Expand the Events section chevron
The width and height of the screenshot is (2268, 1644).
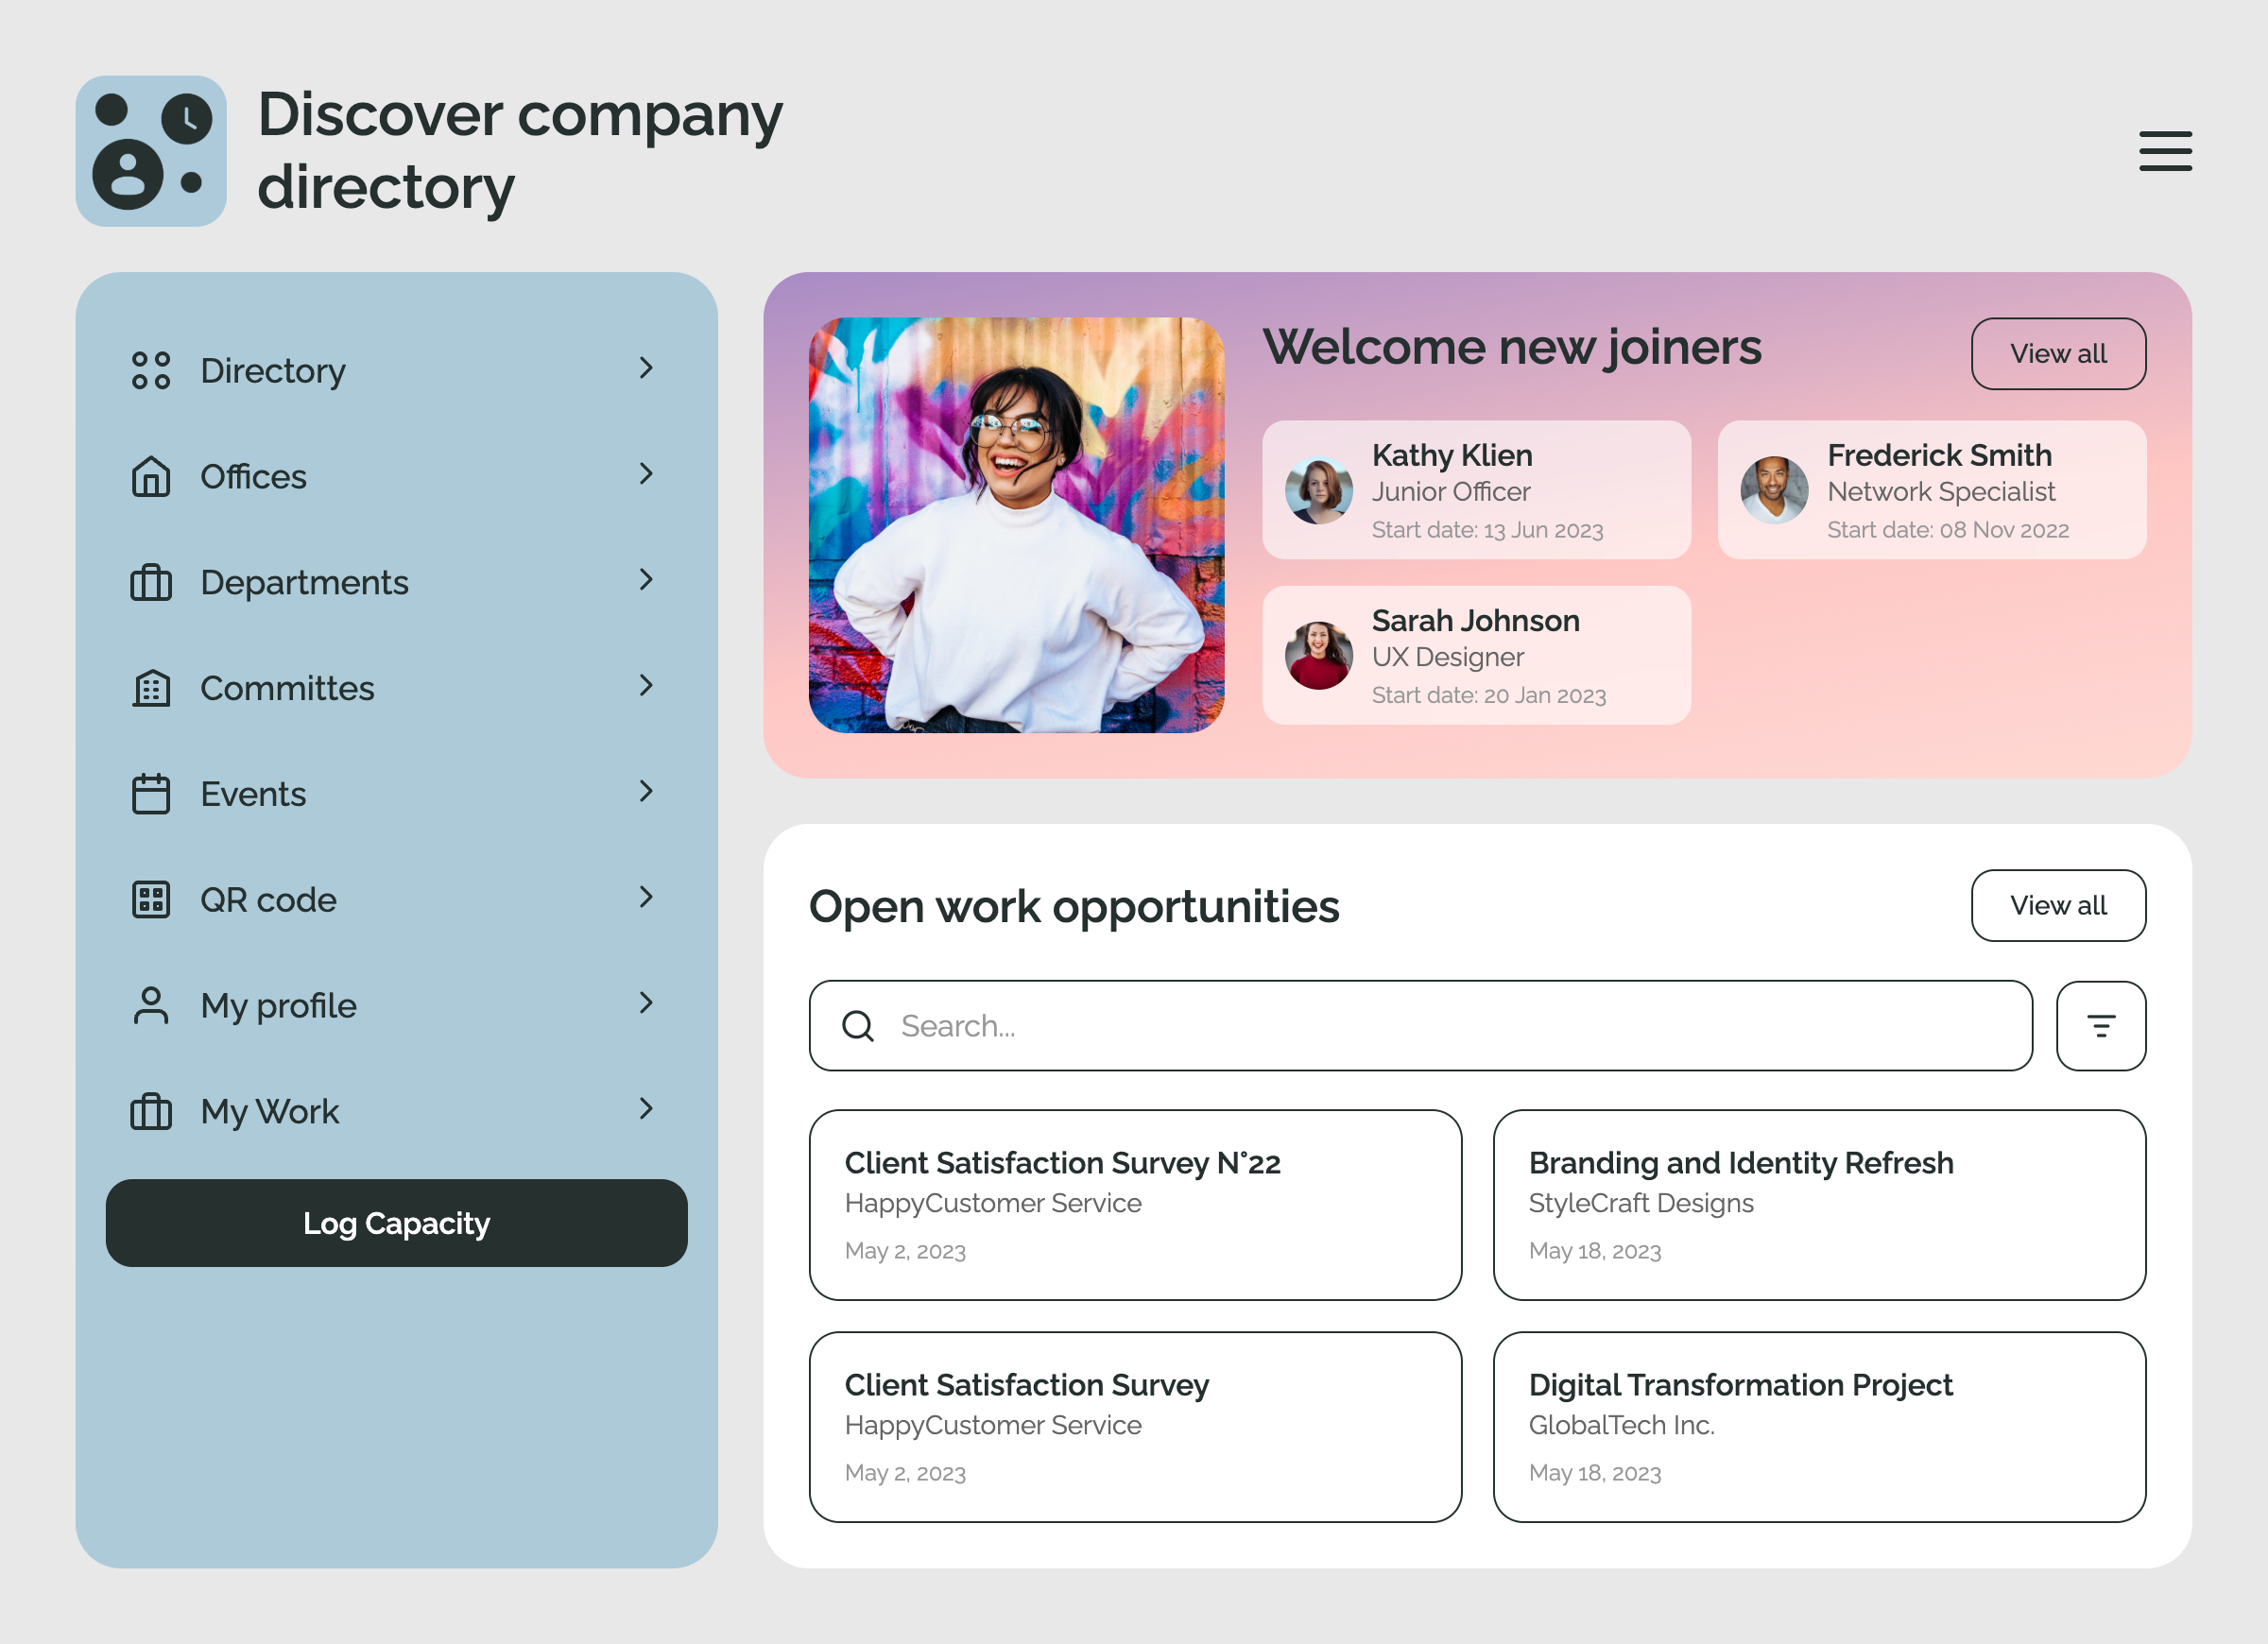[x=646, y=792]
